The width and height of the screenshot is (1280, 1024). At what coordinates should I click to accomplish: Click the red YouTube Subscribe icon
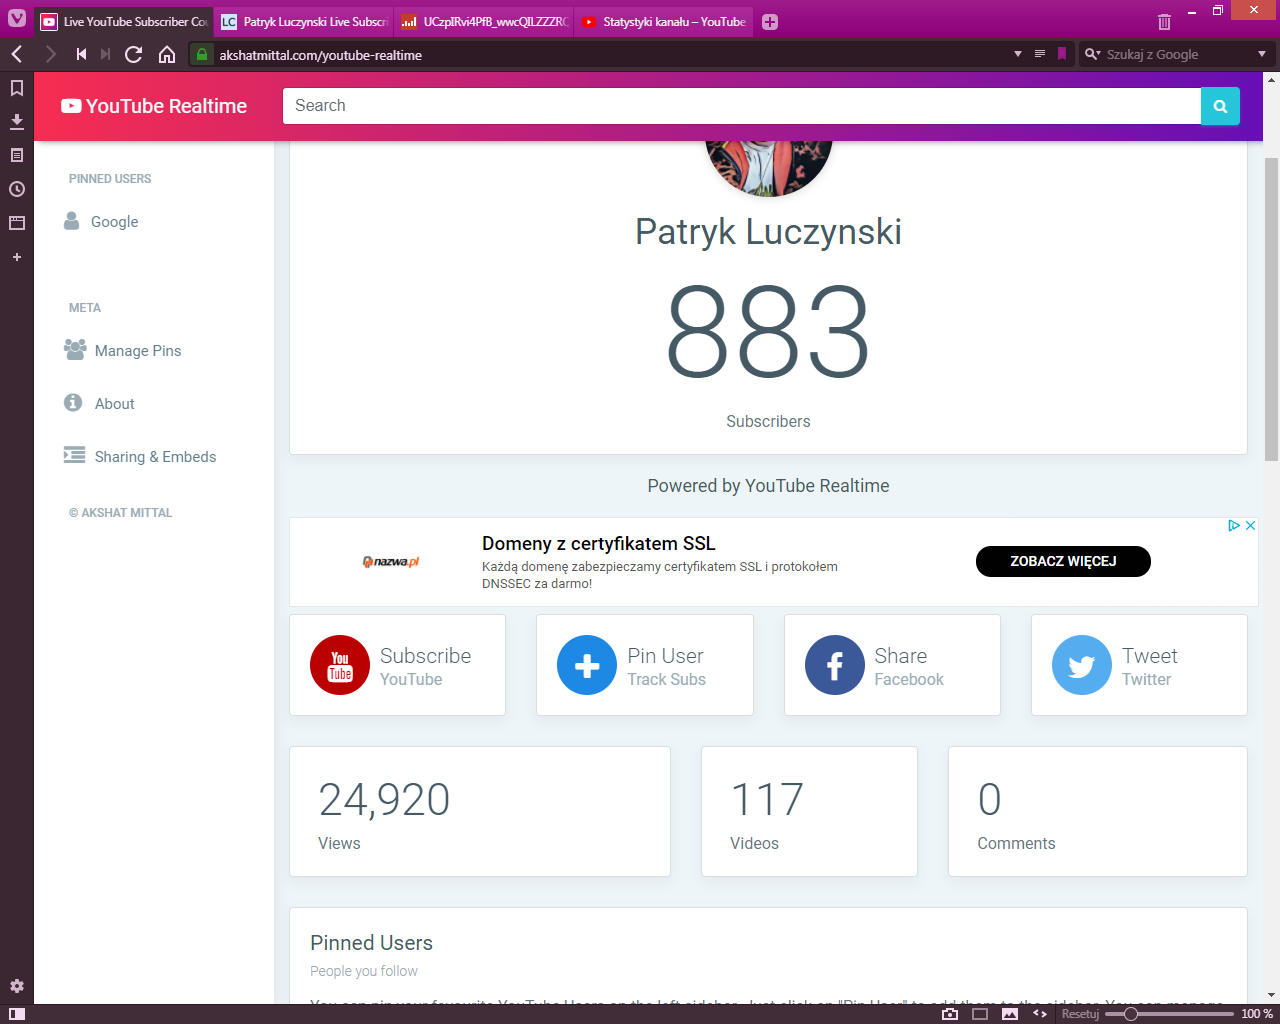340,665
